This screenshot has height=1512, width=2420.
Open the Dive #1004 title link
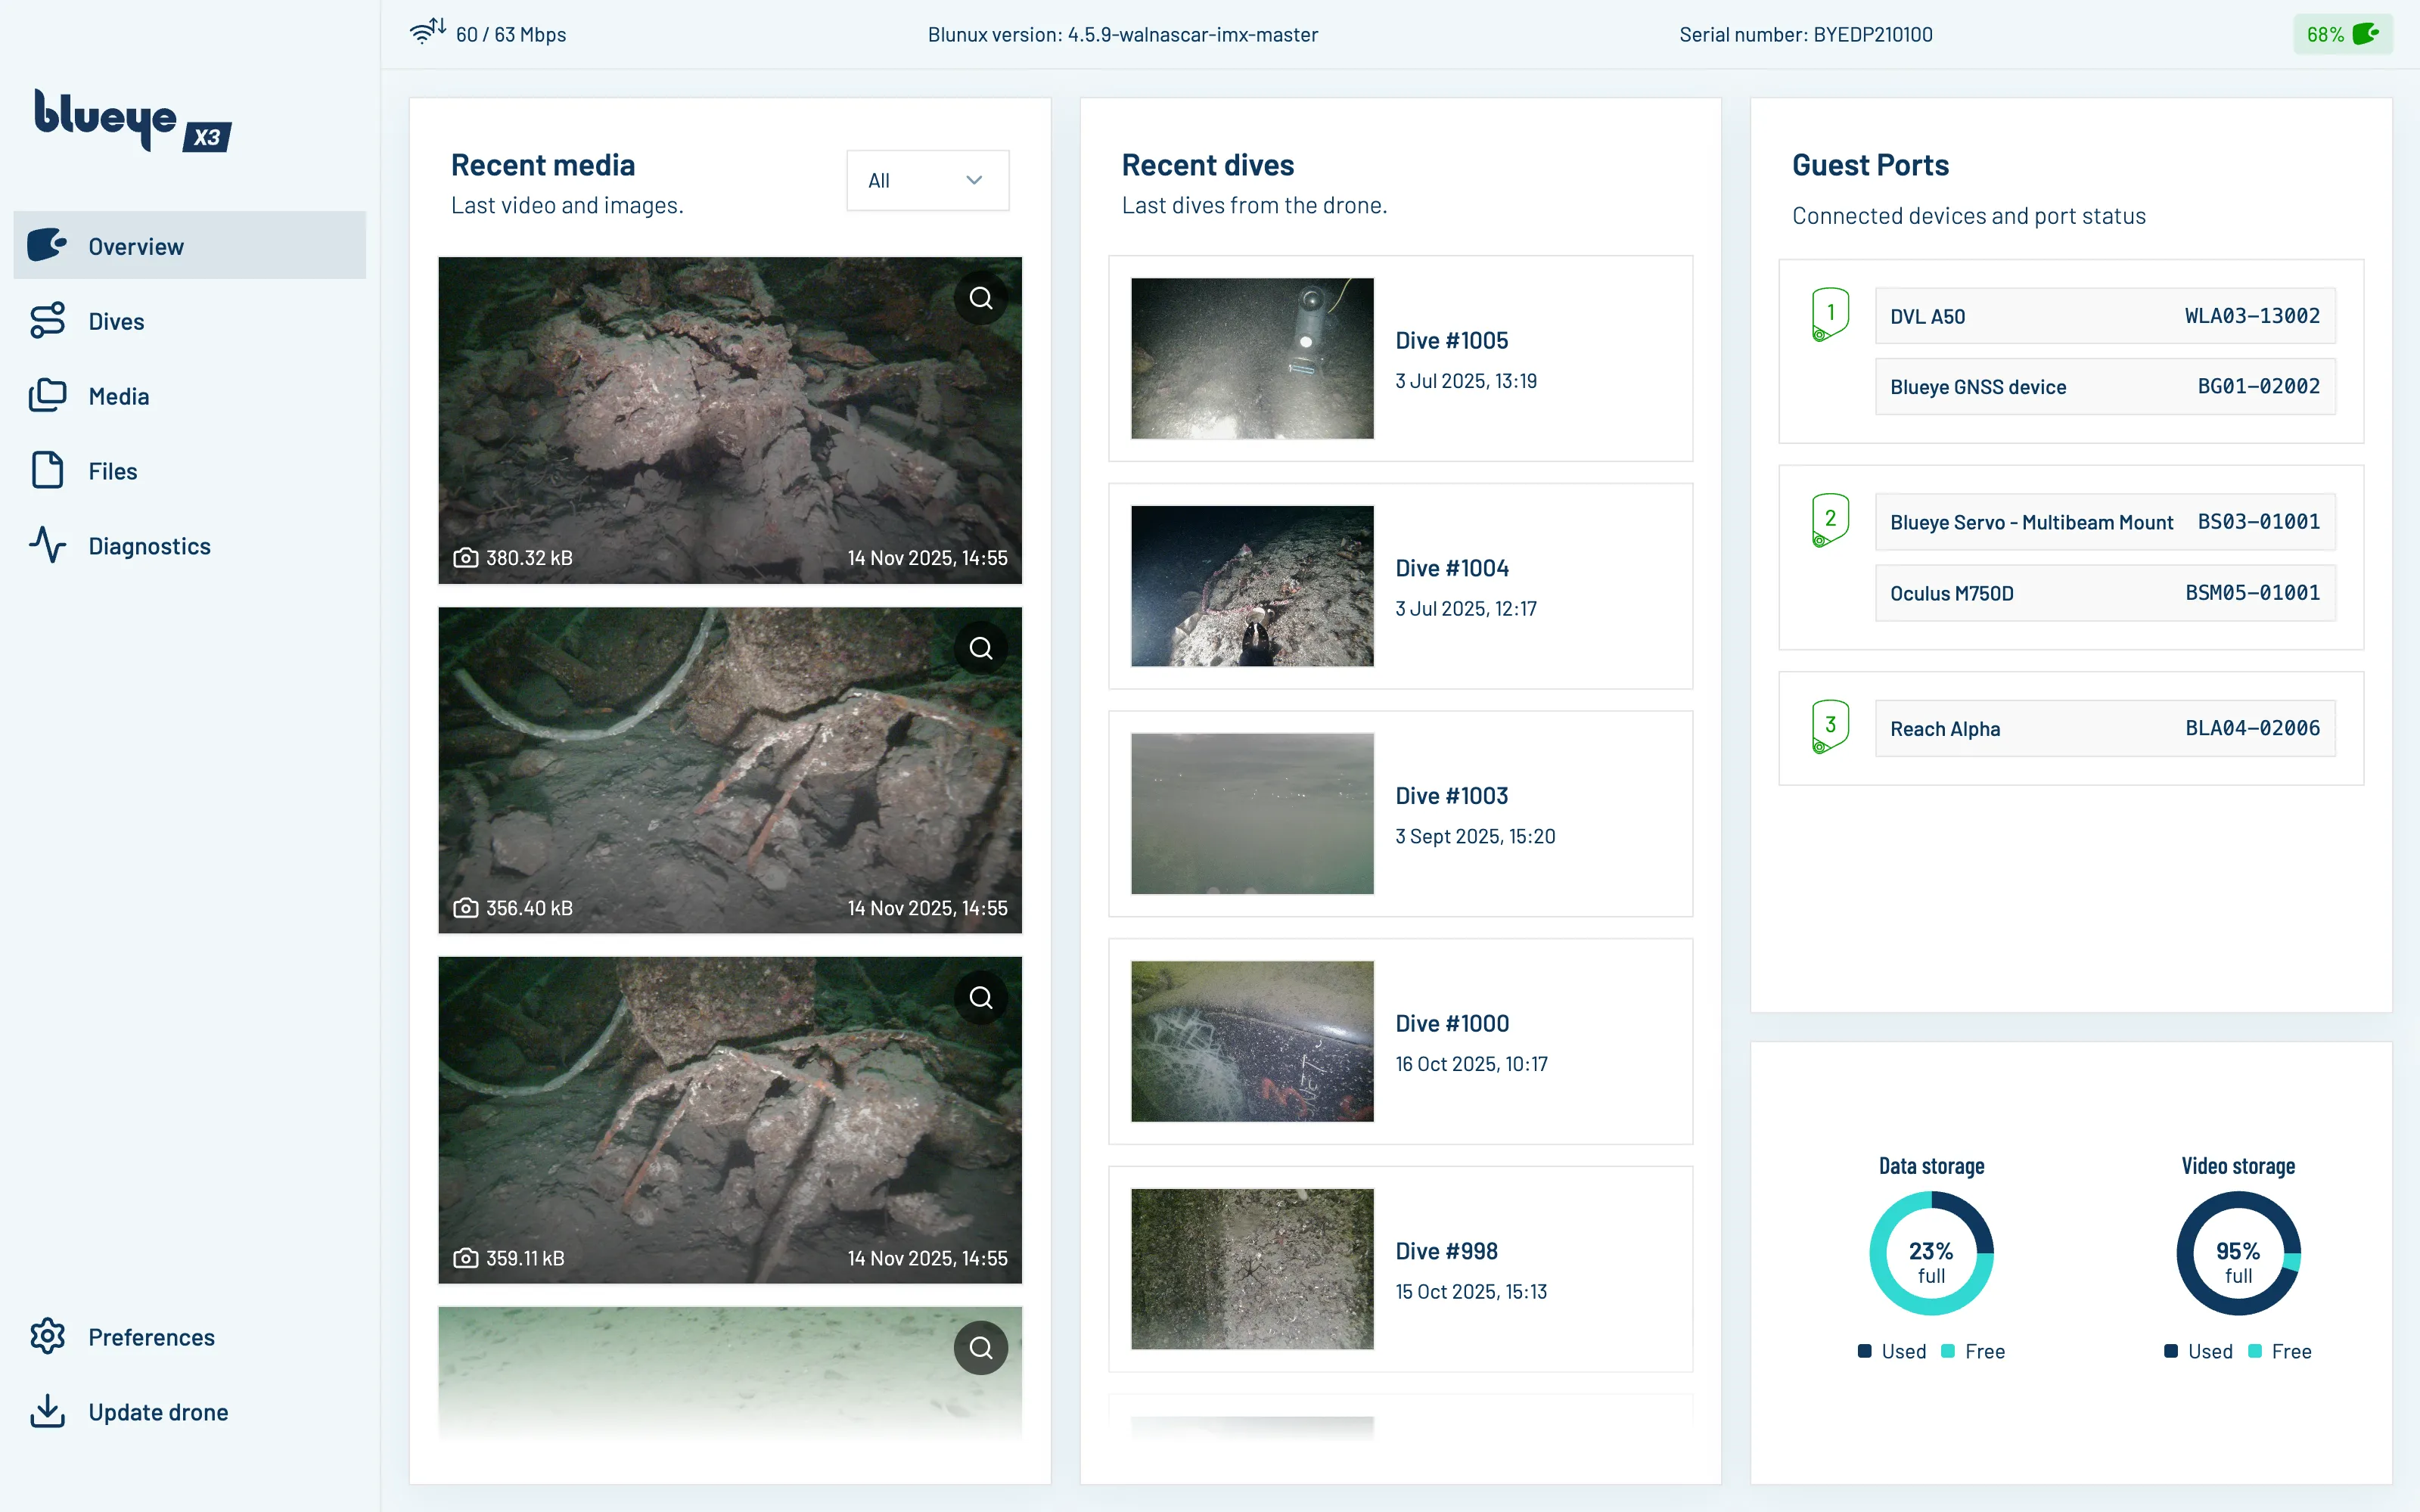pyautogui.click(x=1451, y=568)
